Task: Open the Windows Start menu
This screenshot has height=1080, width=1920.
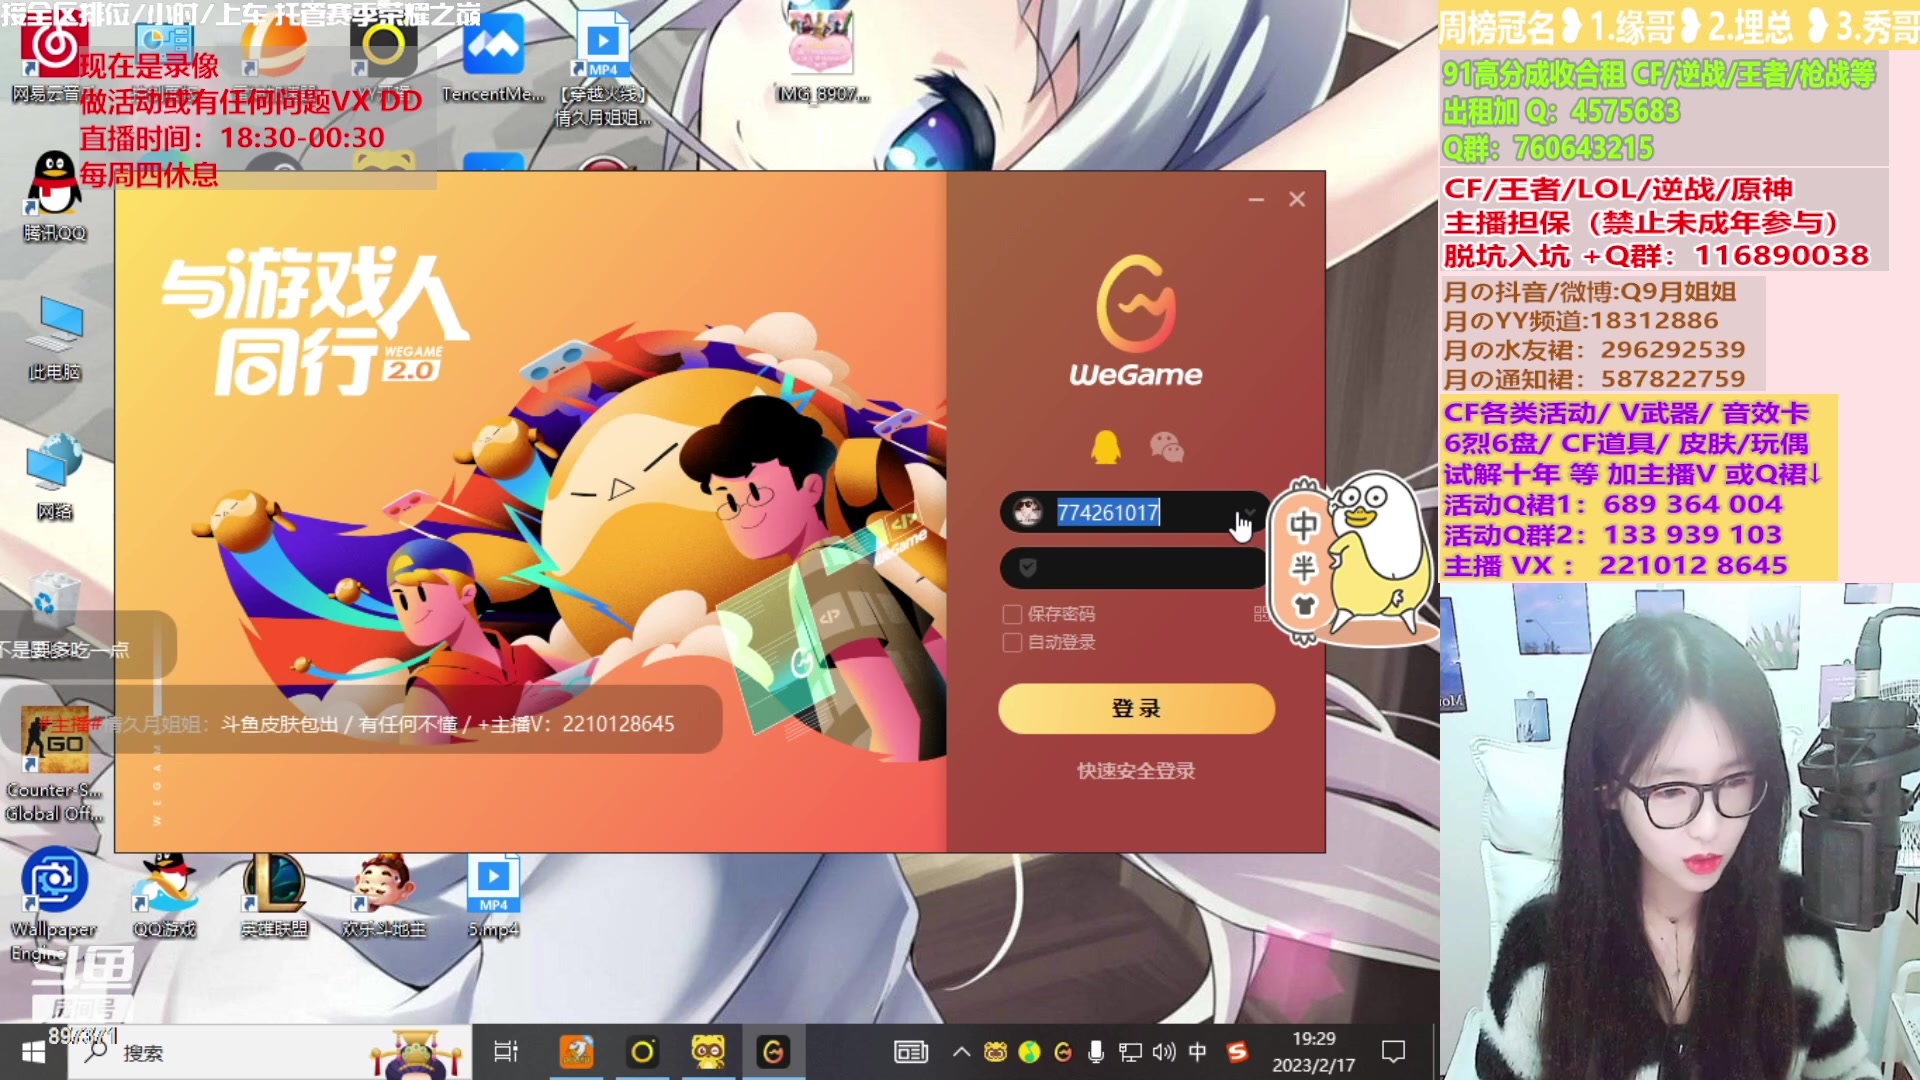Action: (x=33, y=1052)
